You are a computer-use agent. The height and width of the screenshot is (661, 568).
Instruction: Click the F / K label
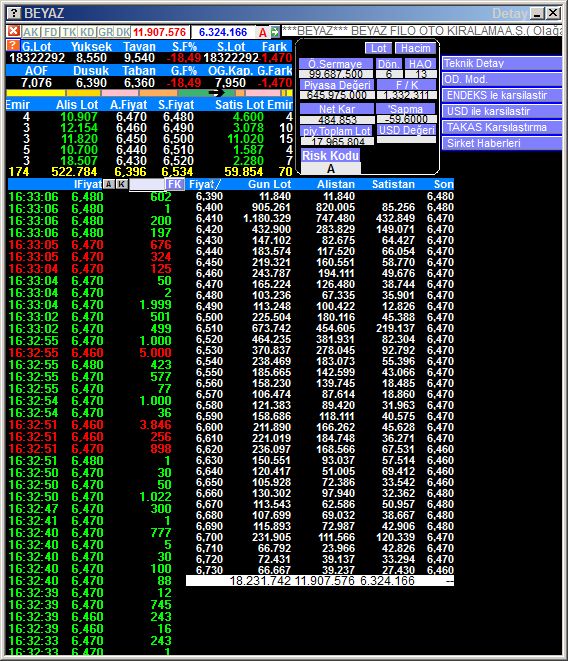(407, 85)
